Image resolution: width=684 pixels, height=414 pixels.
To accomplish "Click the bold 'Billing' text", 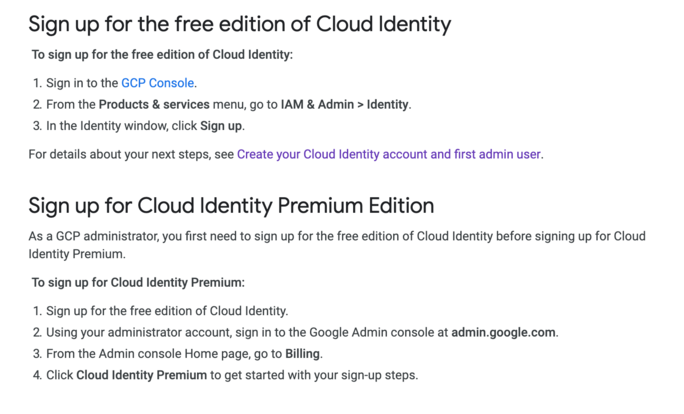I will point(302,354).
